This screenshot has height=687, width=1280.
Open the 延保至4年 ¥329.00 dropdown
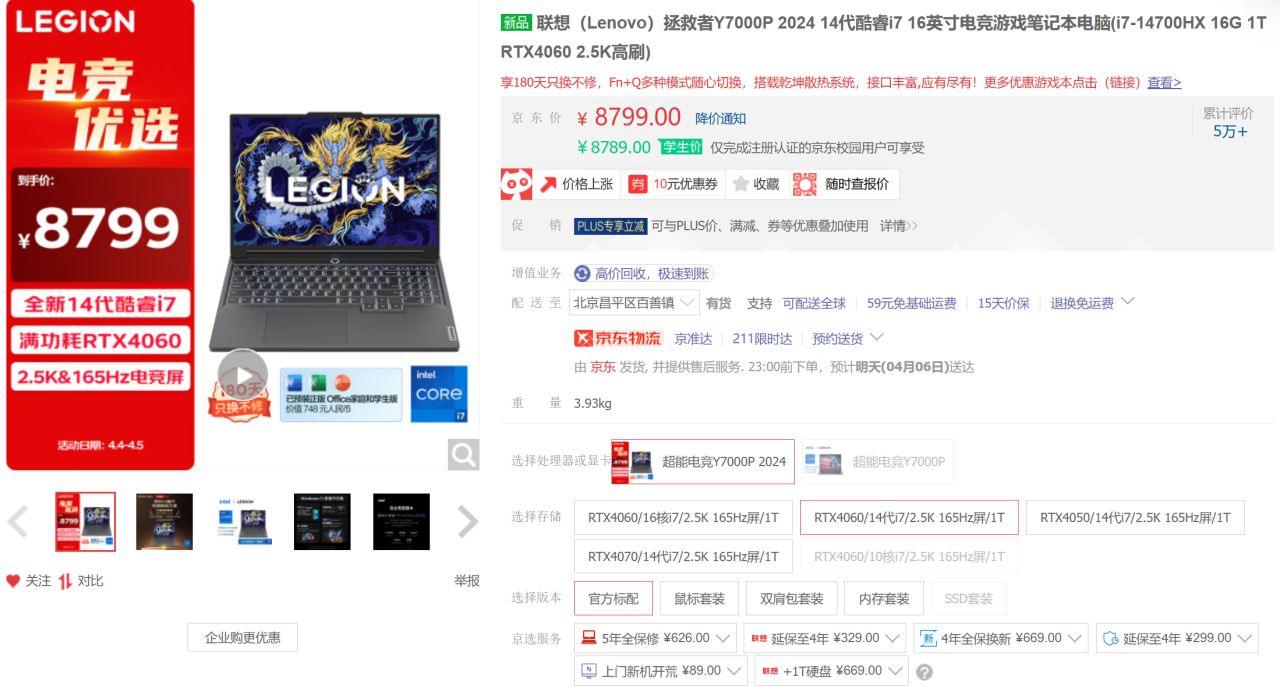824,638
